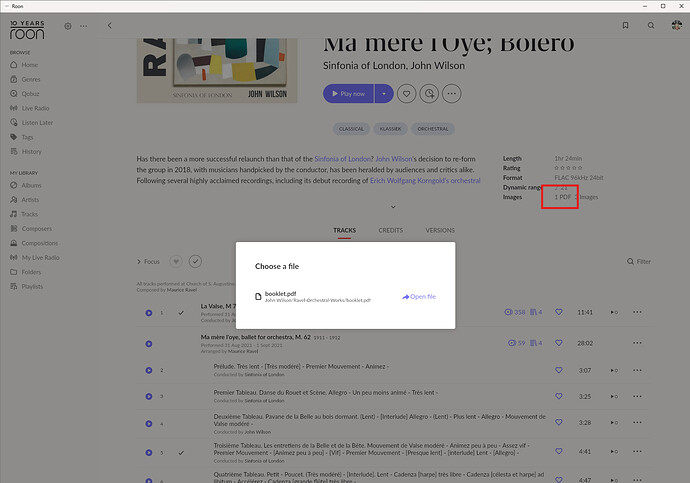690x483 pixels.
Task: Open Listen Later in sidebar
Action: point(31,123)
